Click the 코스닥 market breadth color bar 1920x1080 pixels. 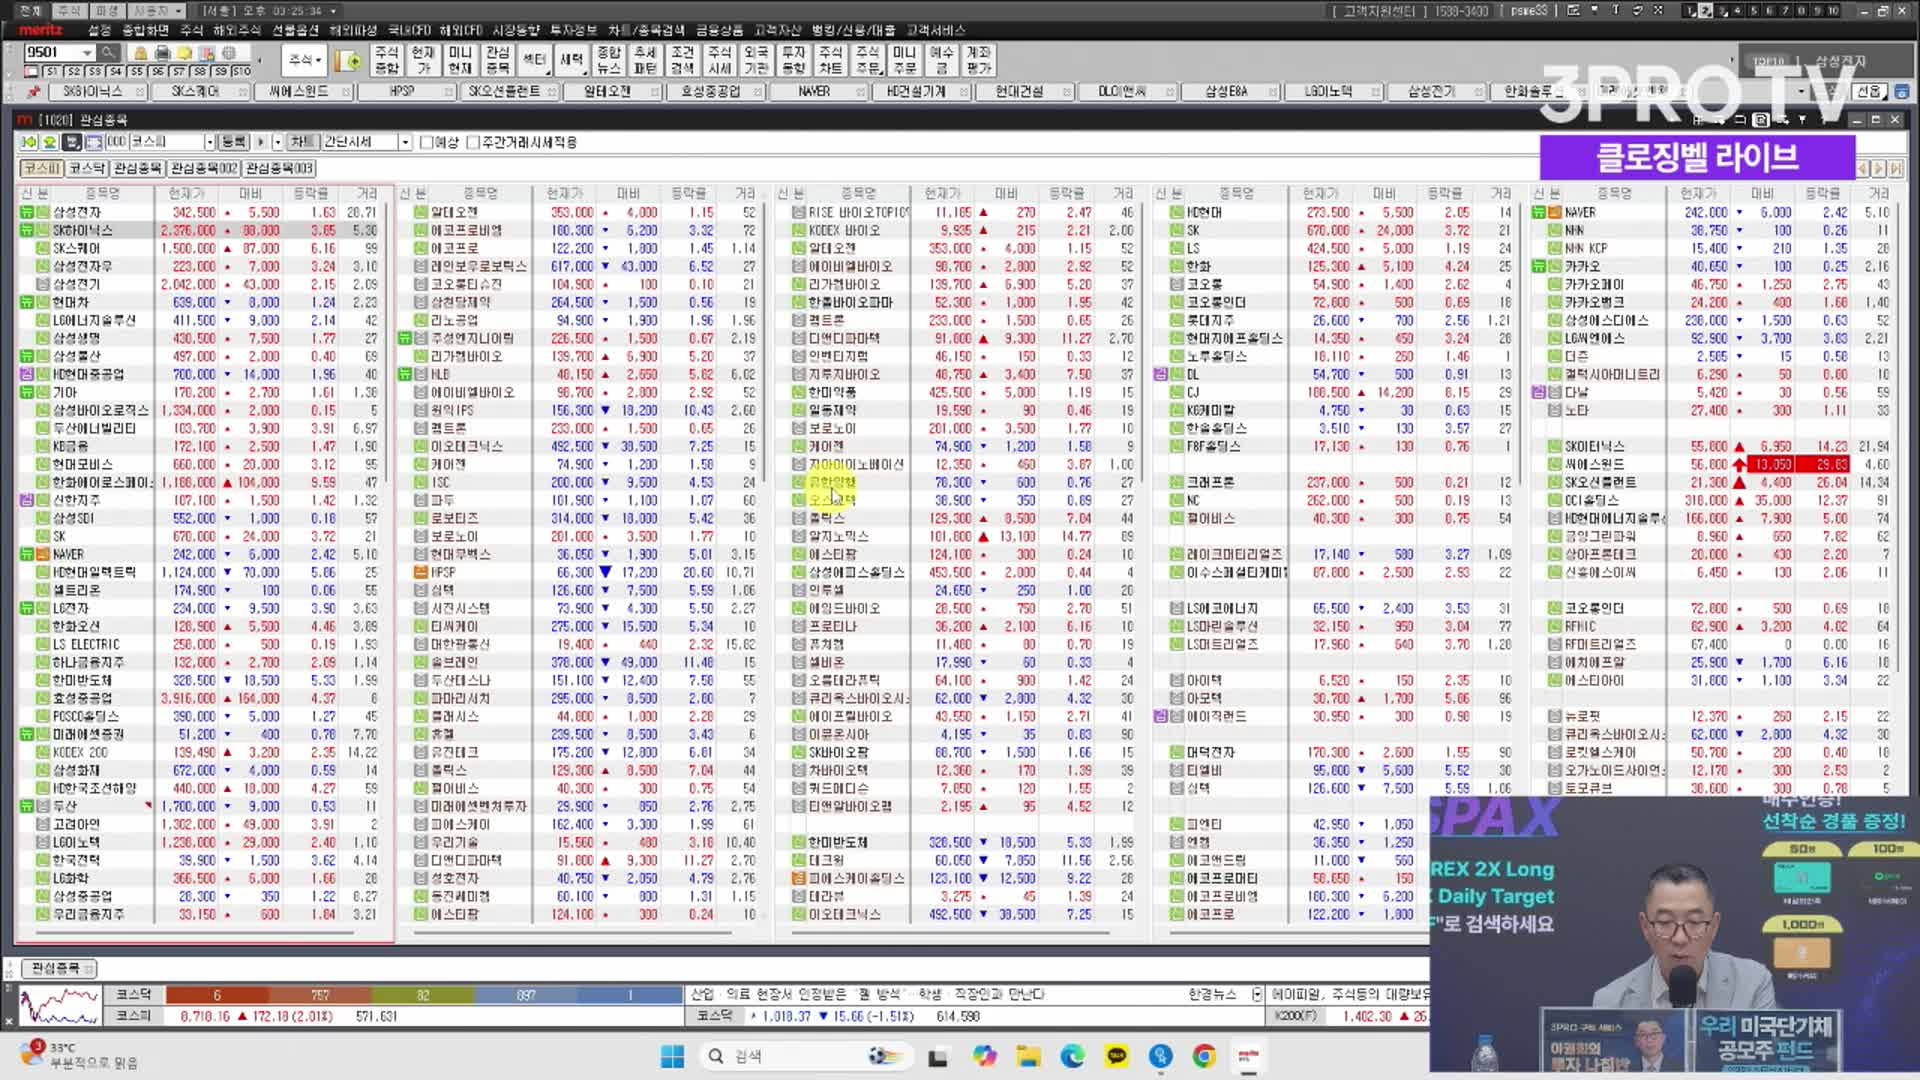pos(424,995)
